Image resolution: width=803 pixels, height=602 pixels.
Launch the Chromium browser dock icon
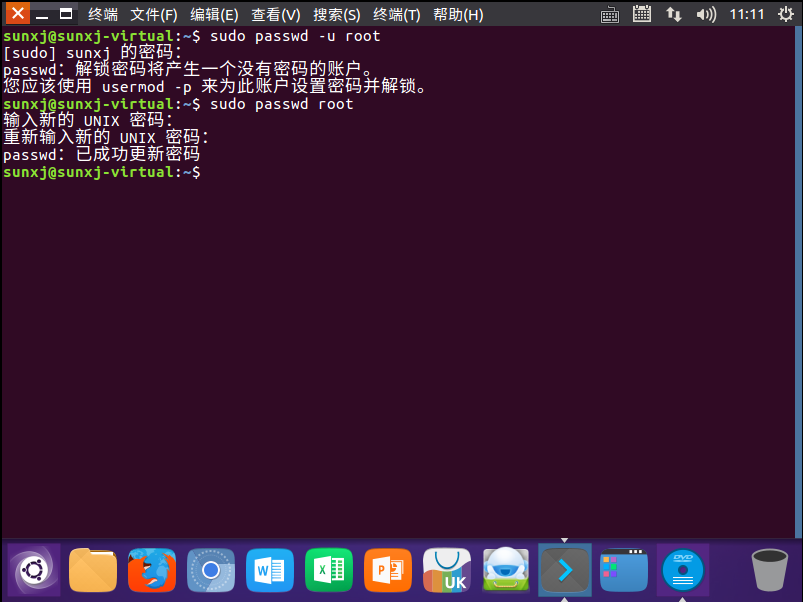click(x=211, y=570)
